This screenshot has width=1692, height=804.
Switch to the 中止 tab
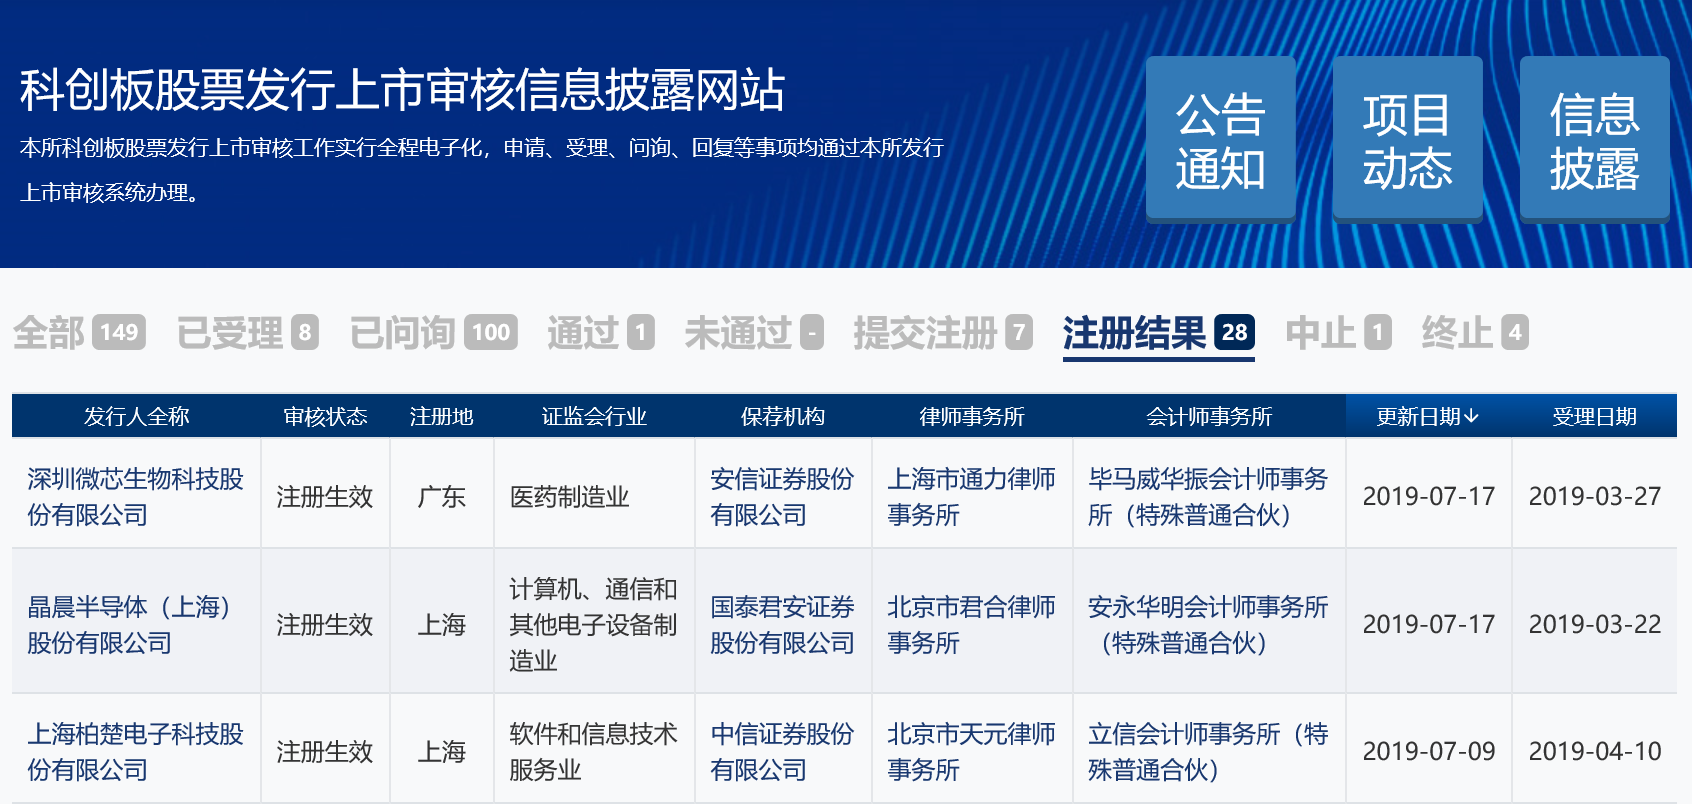(1338, 333)
